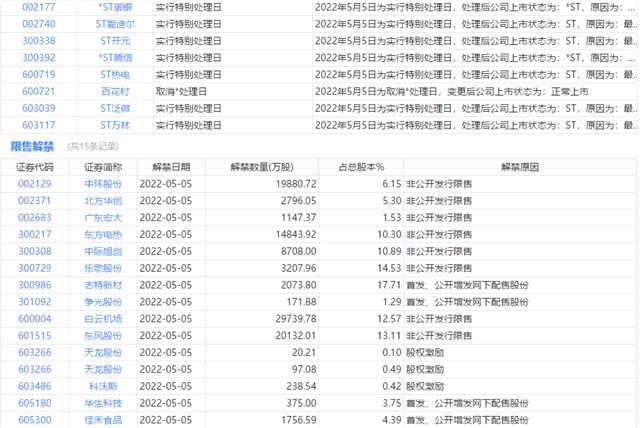Open stock code 300308 link
The width and height of the screenshot is (640, 428).
click(35, 251)
